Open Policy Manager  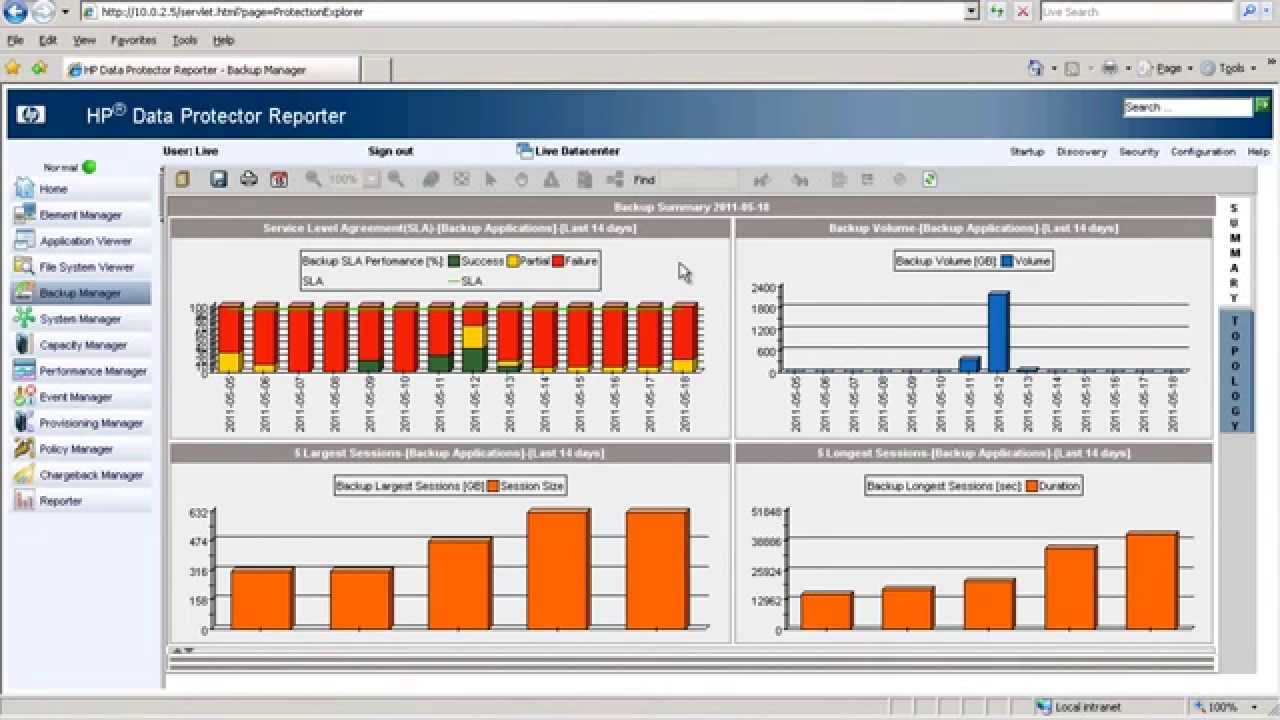80,449
